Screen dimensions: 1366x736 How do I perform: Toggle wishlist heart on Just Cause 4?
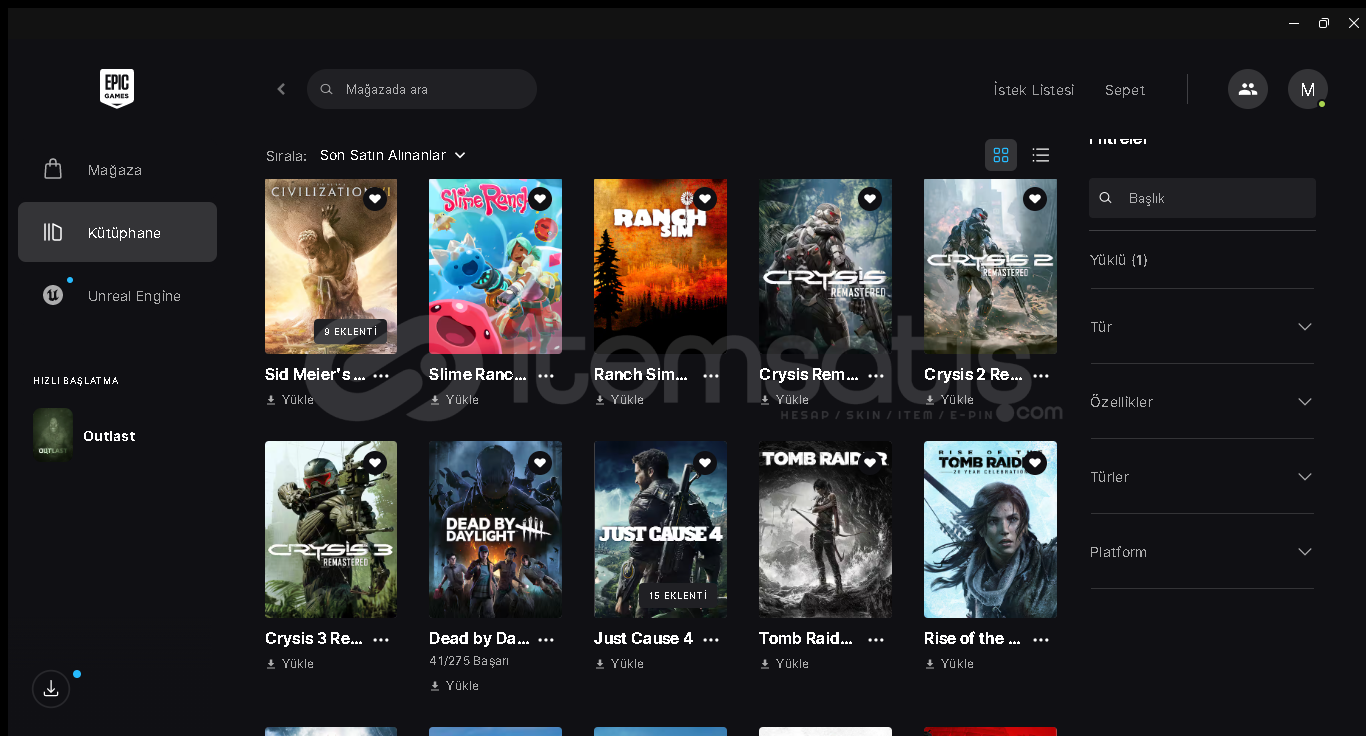(x=705, y=463)
